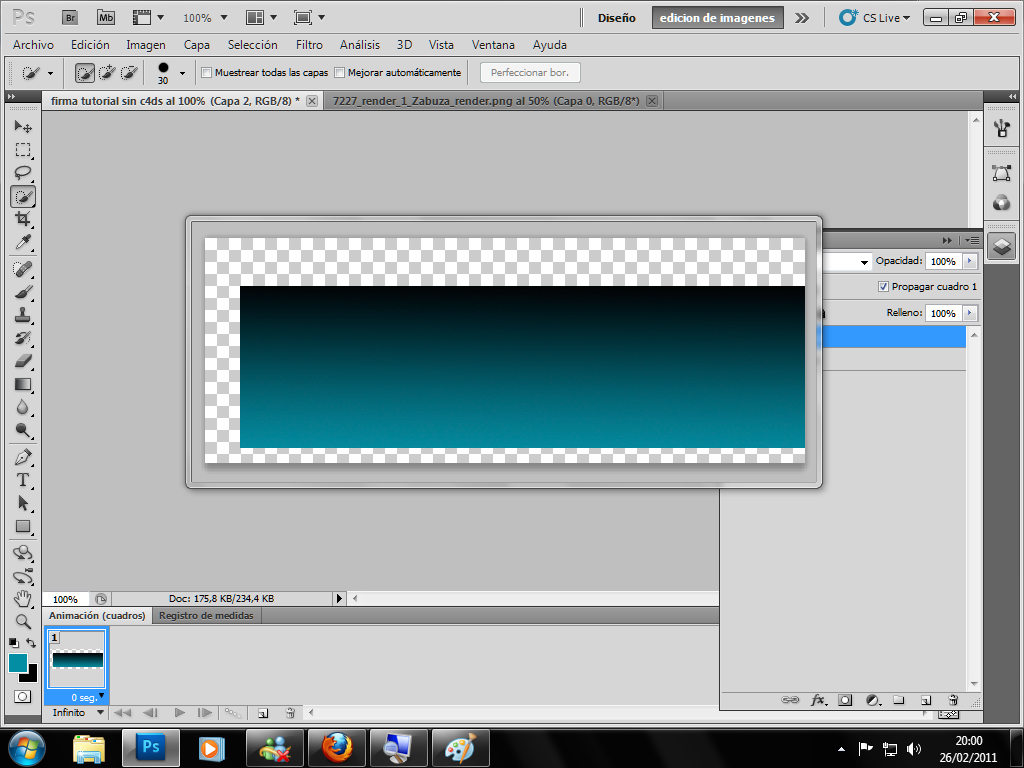Toggle Quick Mask mode
Image resolution: width=1024 pixels, height=768 pixels.
tap(22, 697)
